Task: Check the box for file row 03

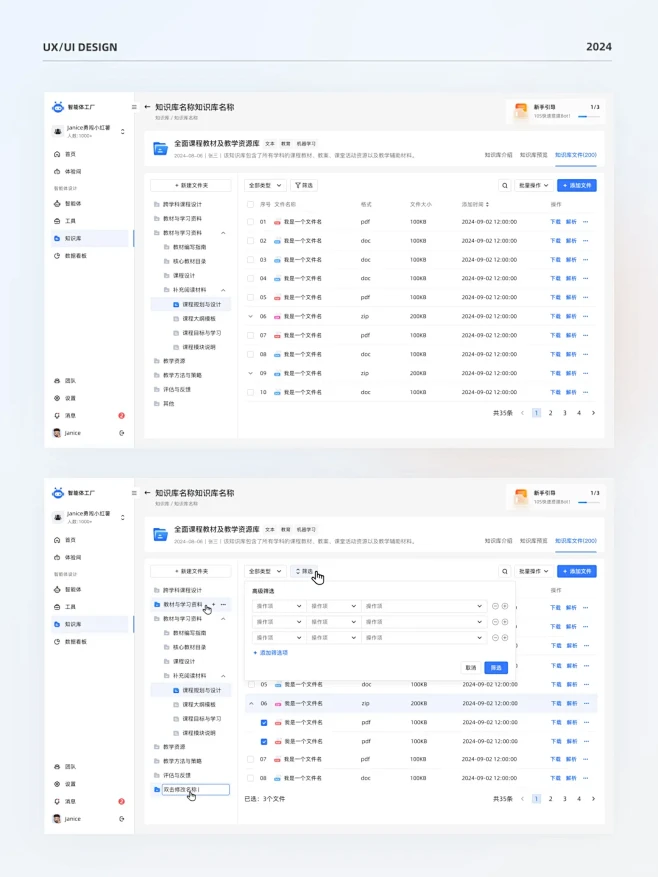Action: [x=251, y=260]
